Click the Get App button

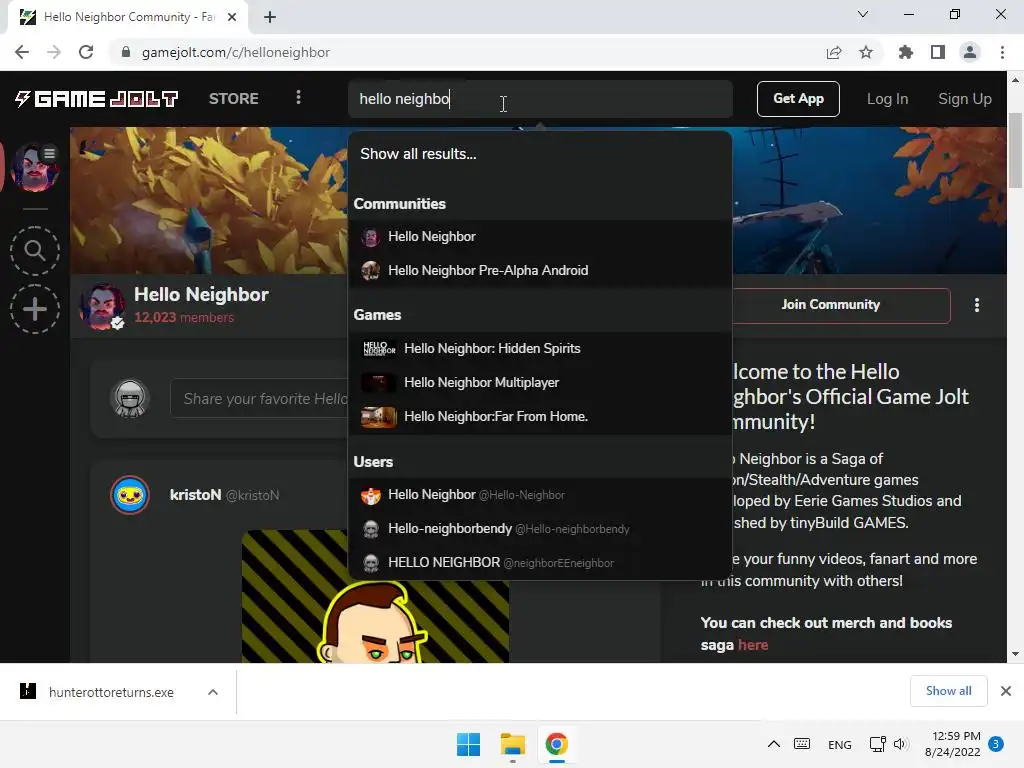798,99
